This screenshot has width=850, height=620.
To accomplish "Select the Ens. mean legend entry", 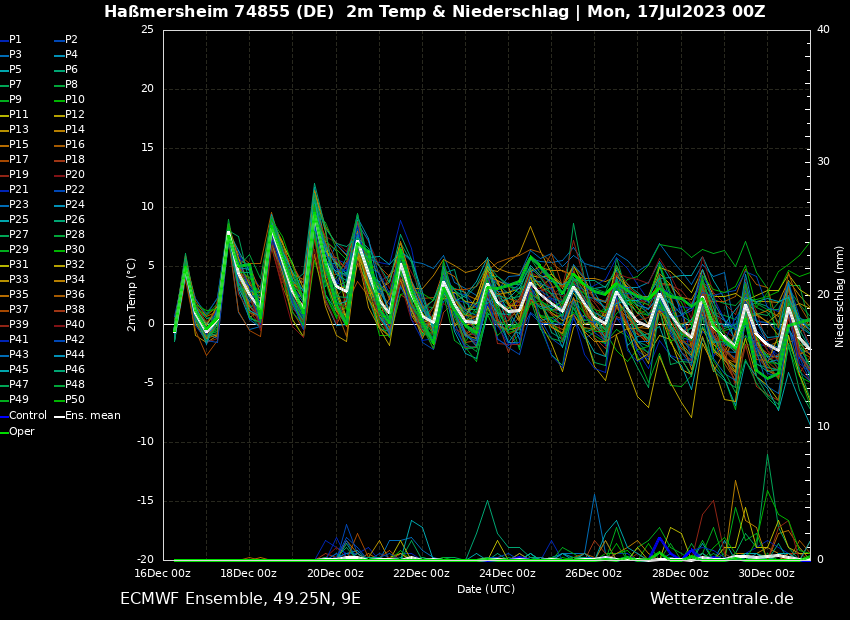I will [x=92, y=416].
